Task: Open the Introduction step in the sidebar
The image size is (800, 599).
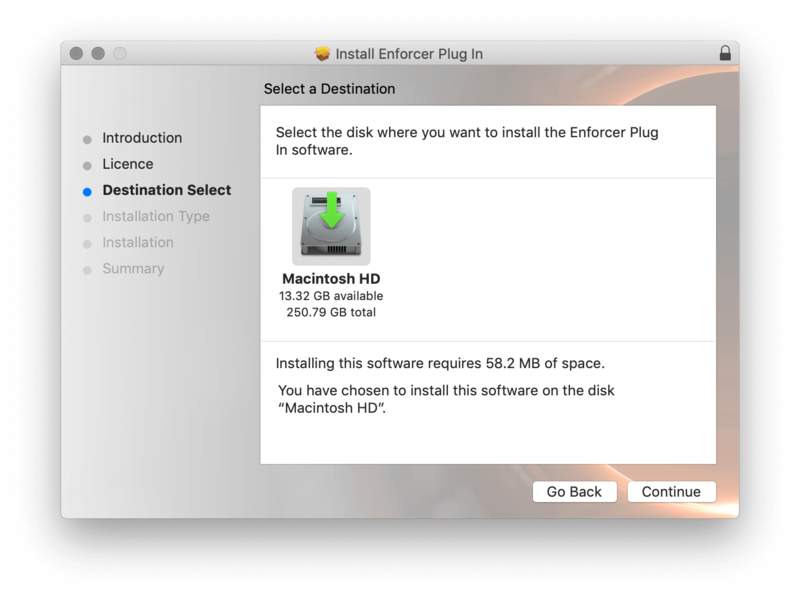Action: [142, 138]
